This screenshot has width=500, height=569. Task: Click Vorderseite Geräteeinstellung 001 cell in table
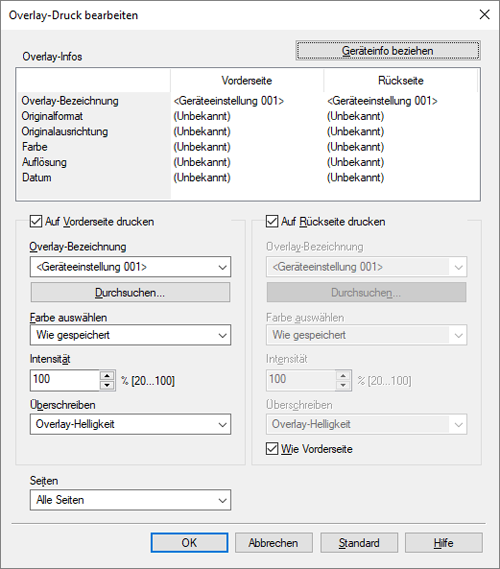point(229,101)
